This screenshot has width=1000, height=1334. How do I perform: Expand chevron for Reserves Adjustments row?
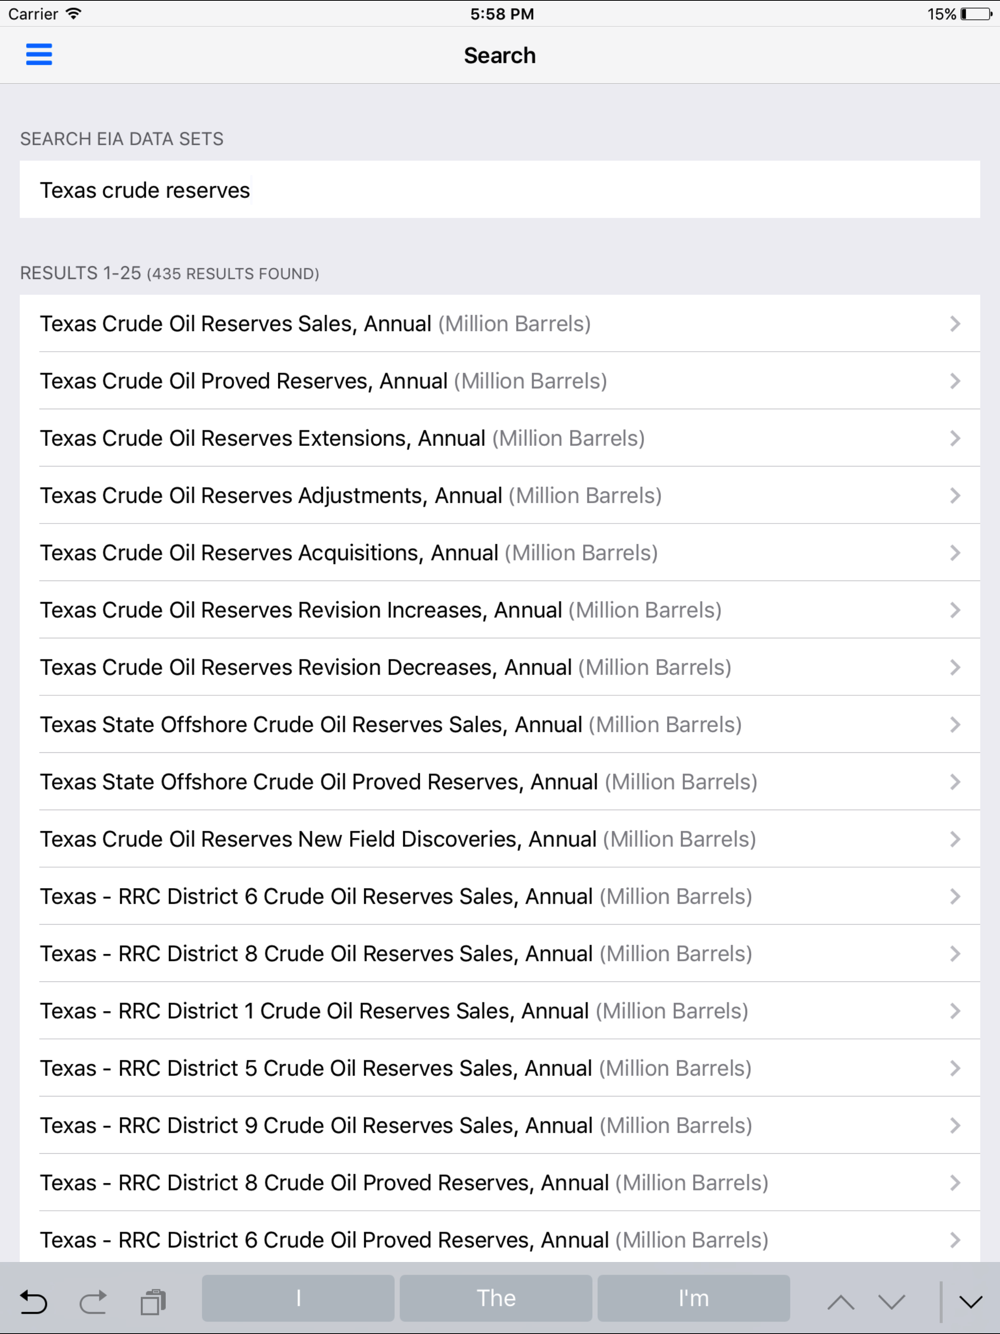tap(955, 496)
